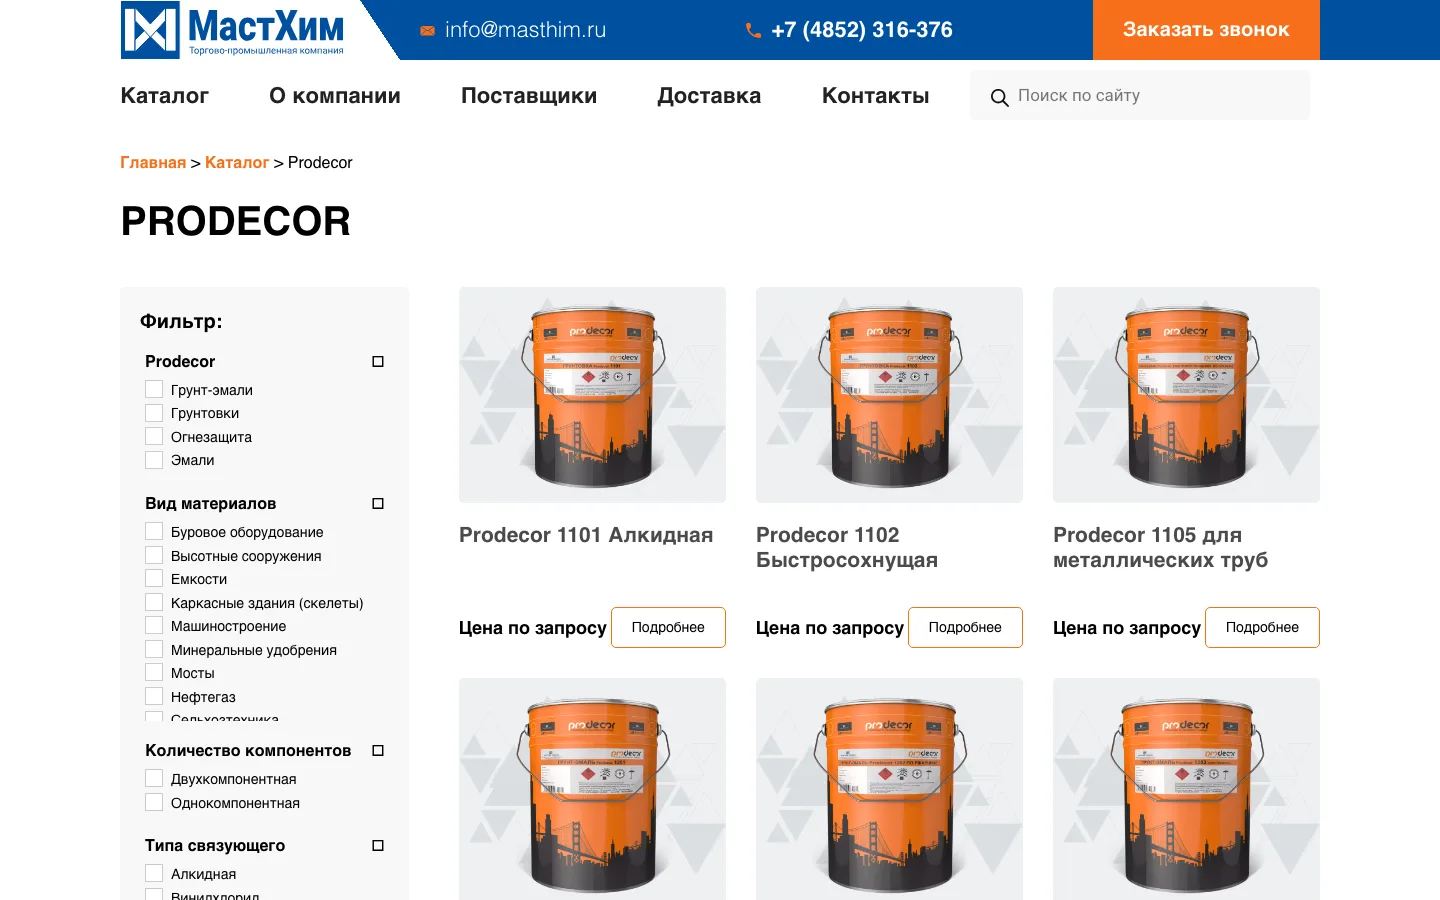
Task: View Подробнее for Prodecor 1105
Action: pyautogui.click(x=1262, y=627)
